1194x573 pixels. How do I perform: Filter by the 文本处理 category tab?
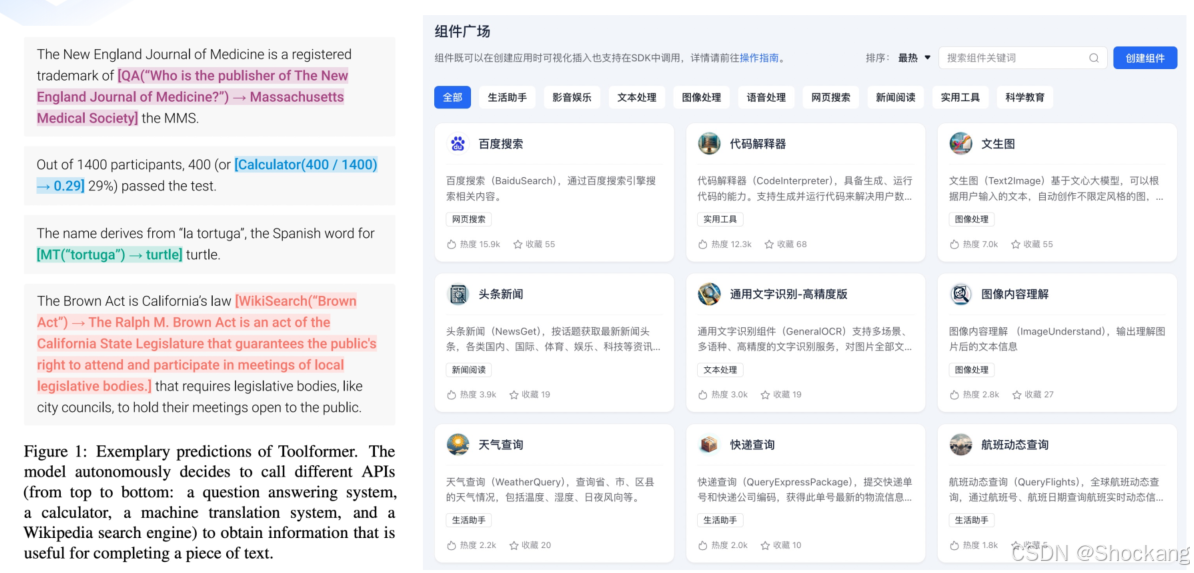[x=637, y=98]
